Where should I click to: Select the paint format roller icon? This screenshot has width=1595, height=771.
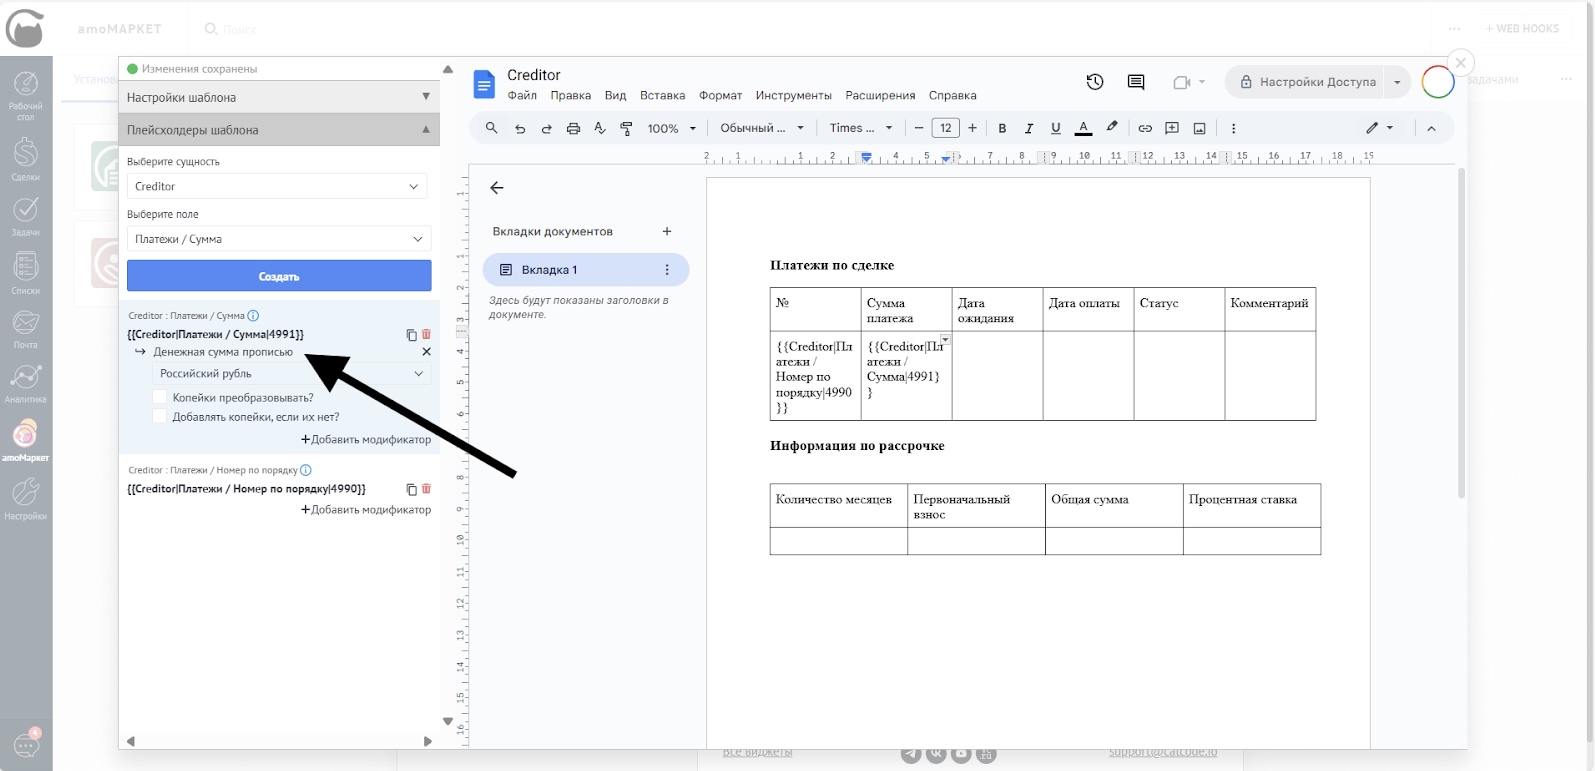point(627,128)
